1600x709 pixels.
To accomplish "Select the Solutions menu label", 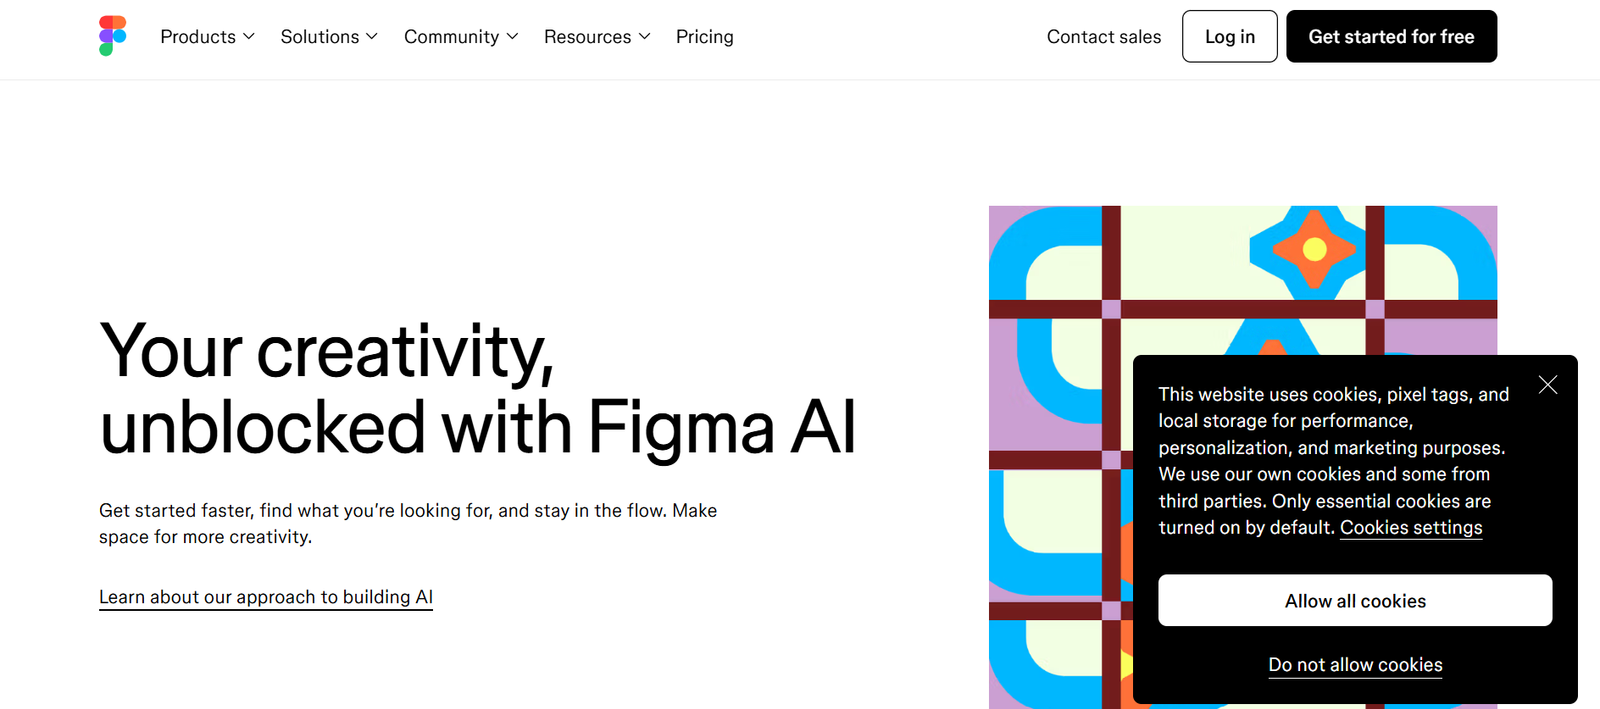I will (x=319, y=37).
